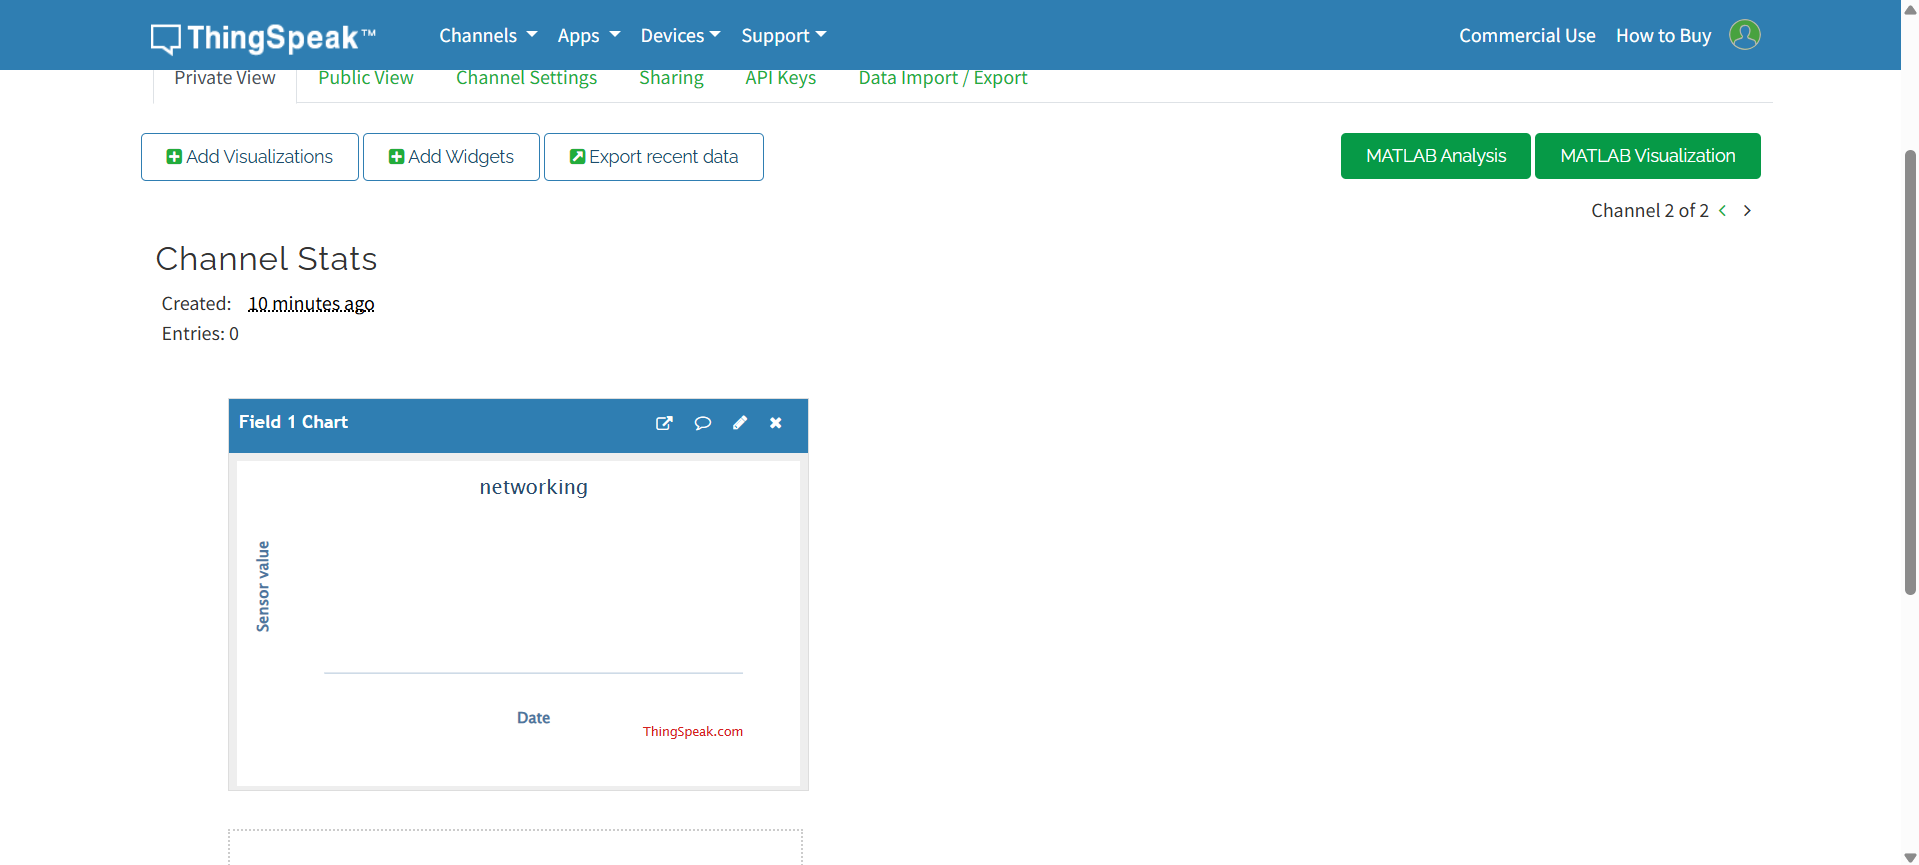Click the '10 minutes ago' created timestamp

click(x=311, y=304)
